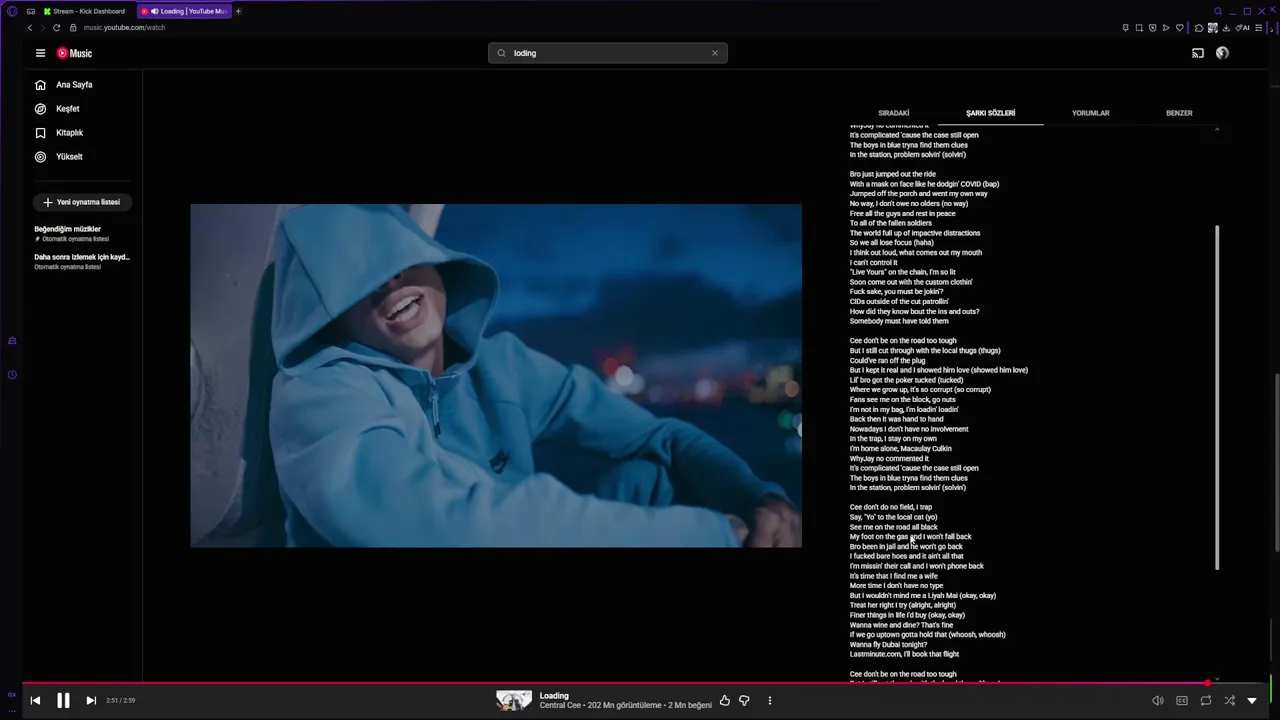
Task: Click the elapsed time 2:51 / 2:59
Action: pos(120,701)
